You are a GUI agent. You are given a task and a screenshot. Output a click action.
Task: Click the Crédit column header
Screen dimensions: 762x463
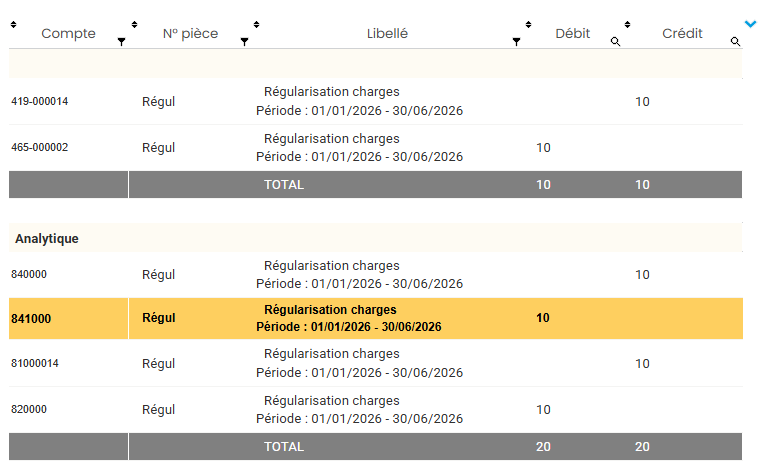[x=682, y=34]
